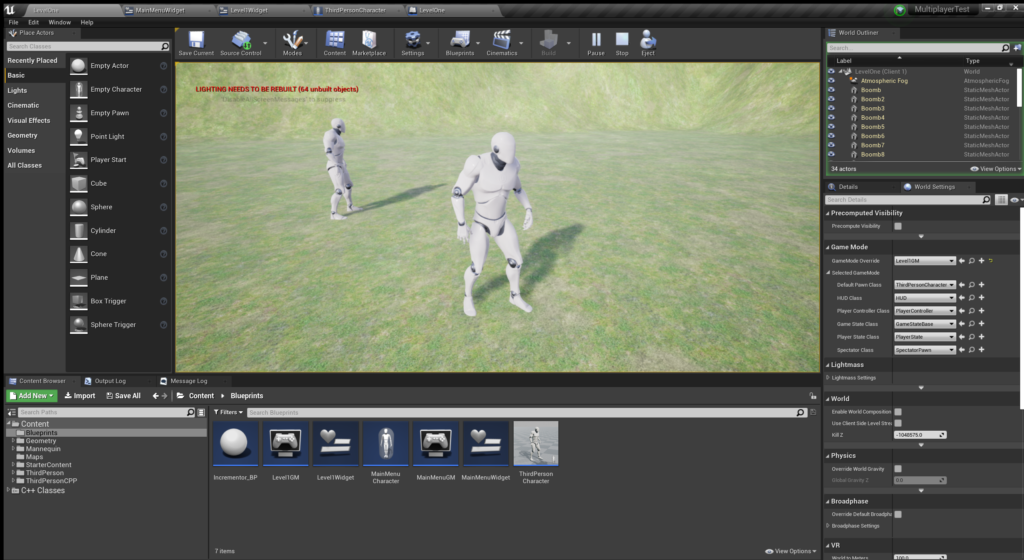Click the Save Current toolbar icon
The height and width of the screenshot is (560, 1024).
(x=196, y=43)
